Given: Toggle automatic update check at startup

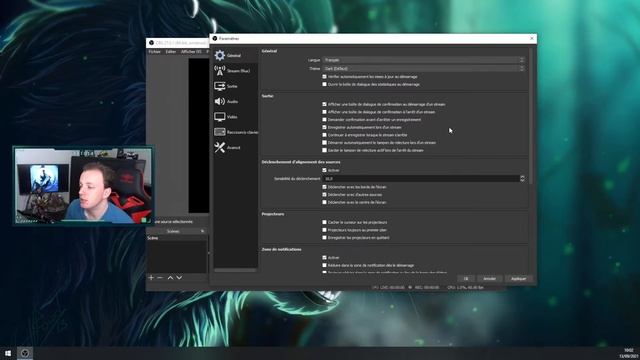Looking at the screenshot, I should click(324, 76).
